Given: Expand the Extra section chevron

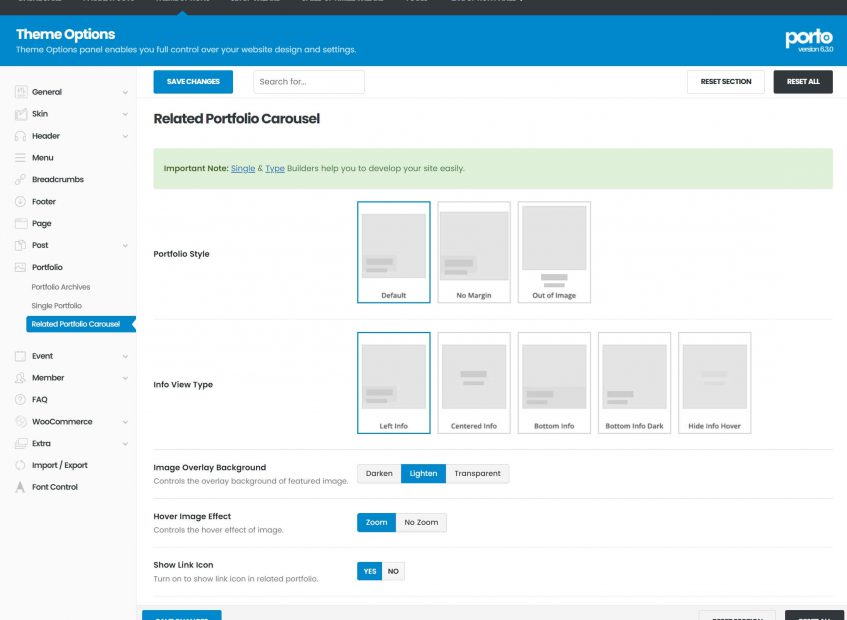Looking at the screenshot, I should 125,444.
